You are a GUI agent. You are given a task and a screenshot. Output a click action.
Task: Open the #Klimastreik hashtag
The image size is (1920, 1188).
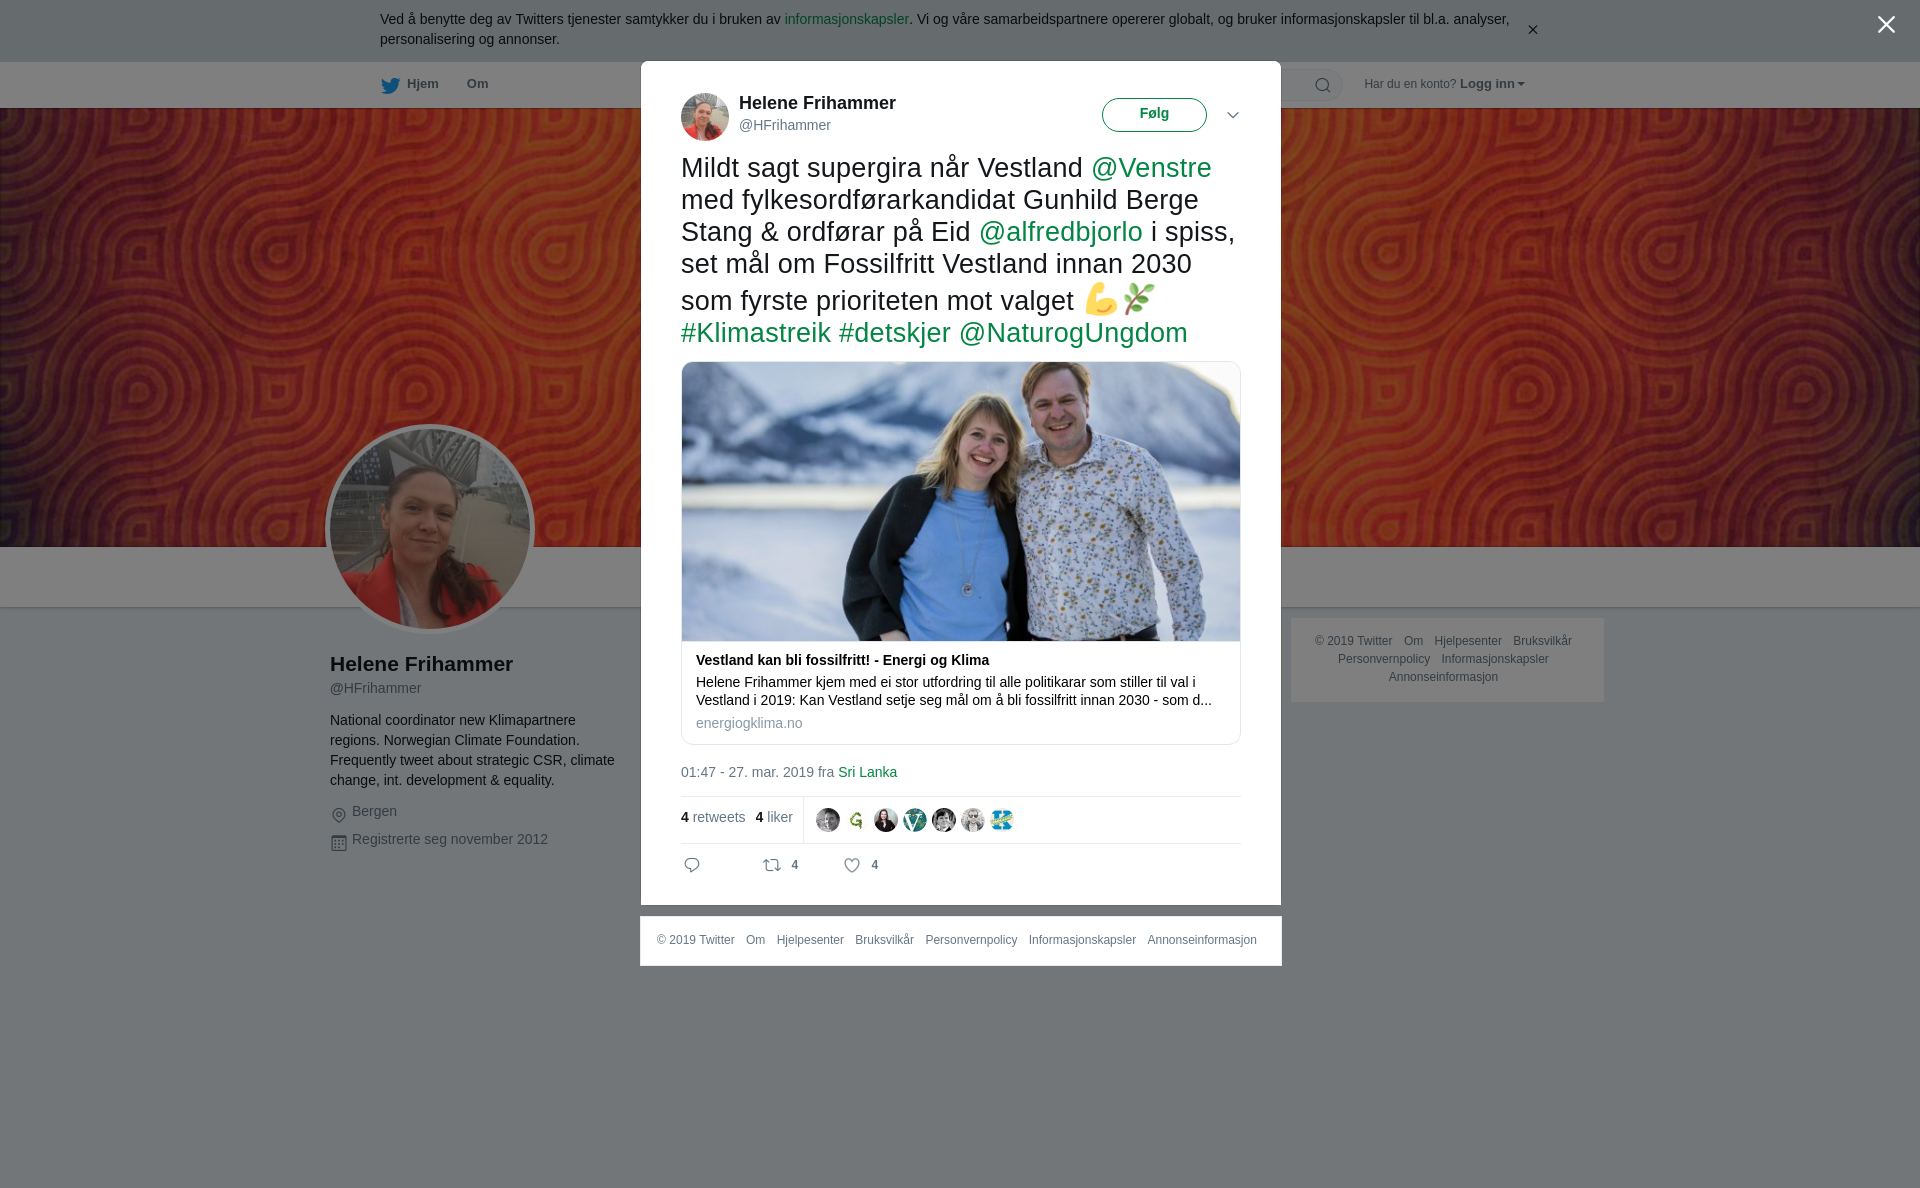(x=756, y=333)
